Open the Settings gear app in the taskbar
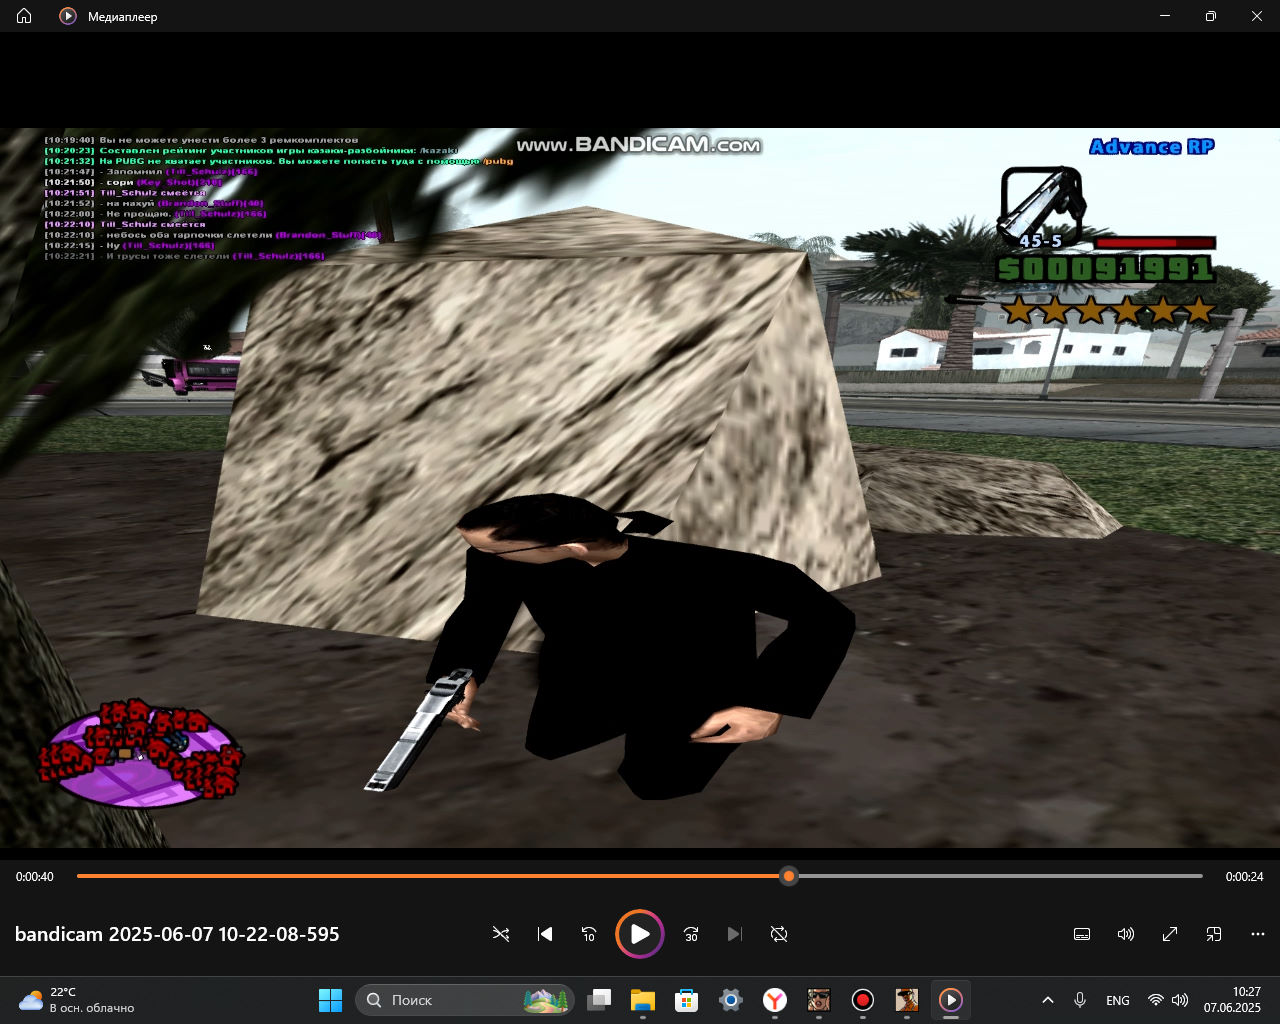1280x1024 pixels. point(731,1000)
